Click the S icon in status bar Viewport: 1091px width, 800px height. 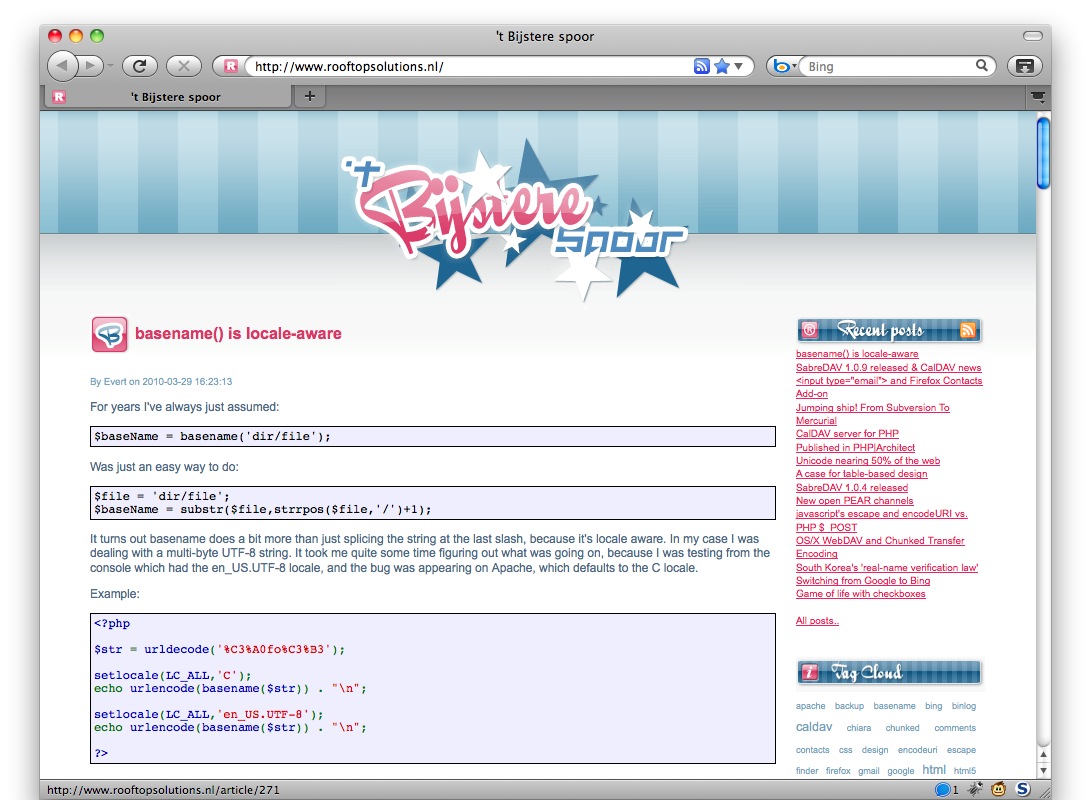[x=1022, y=789]
